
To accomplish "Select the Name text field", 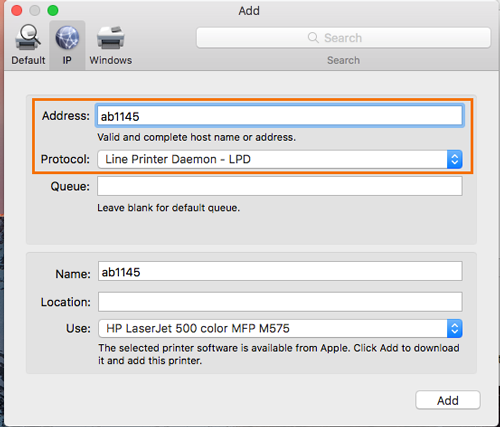I will [x=280, y=271].
